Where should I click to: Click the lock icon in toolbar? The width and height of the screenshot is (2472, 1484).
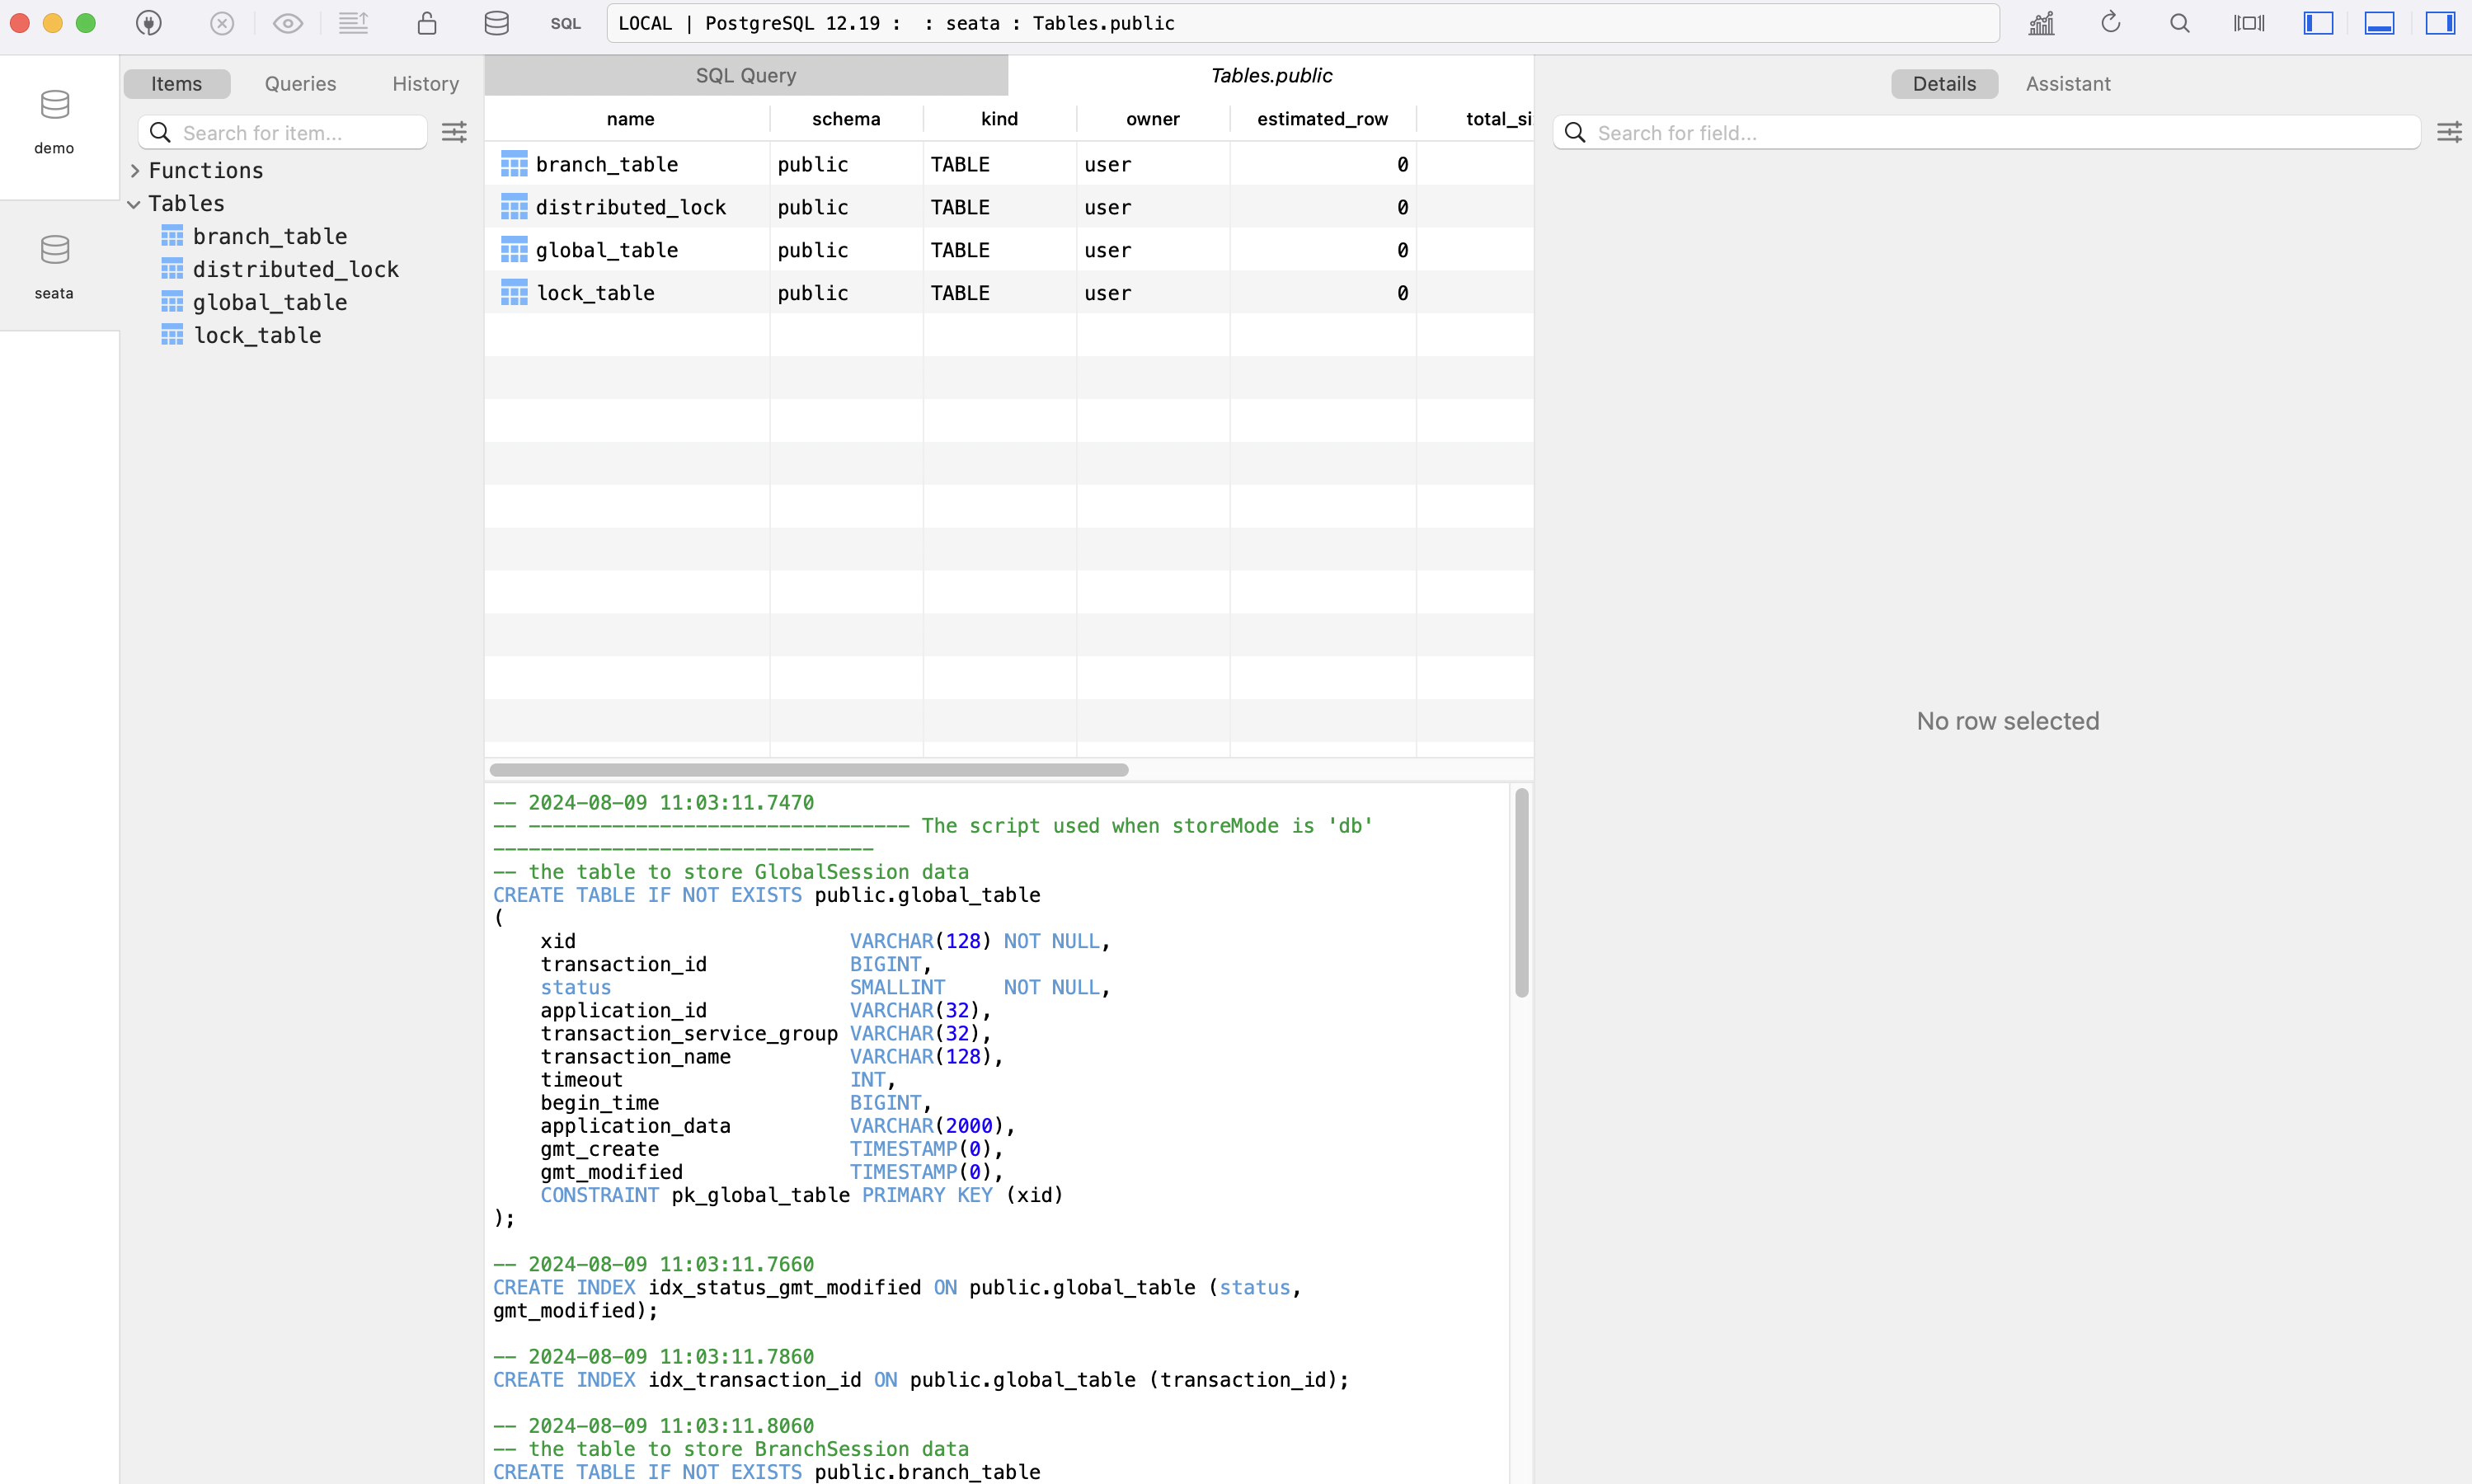pyautogui.click(x=427, y=23)
